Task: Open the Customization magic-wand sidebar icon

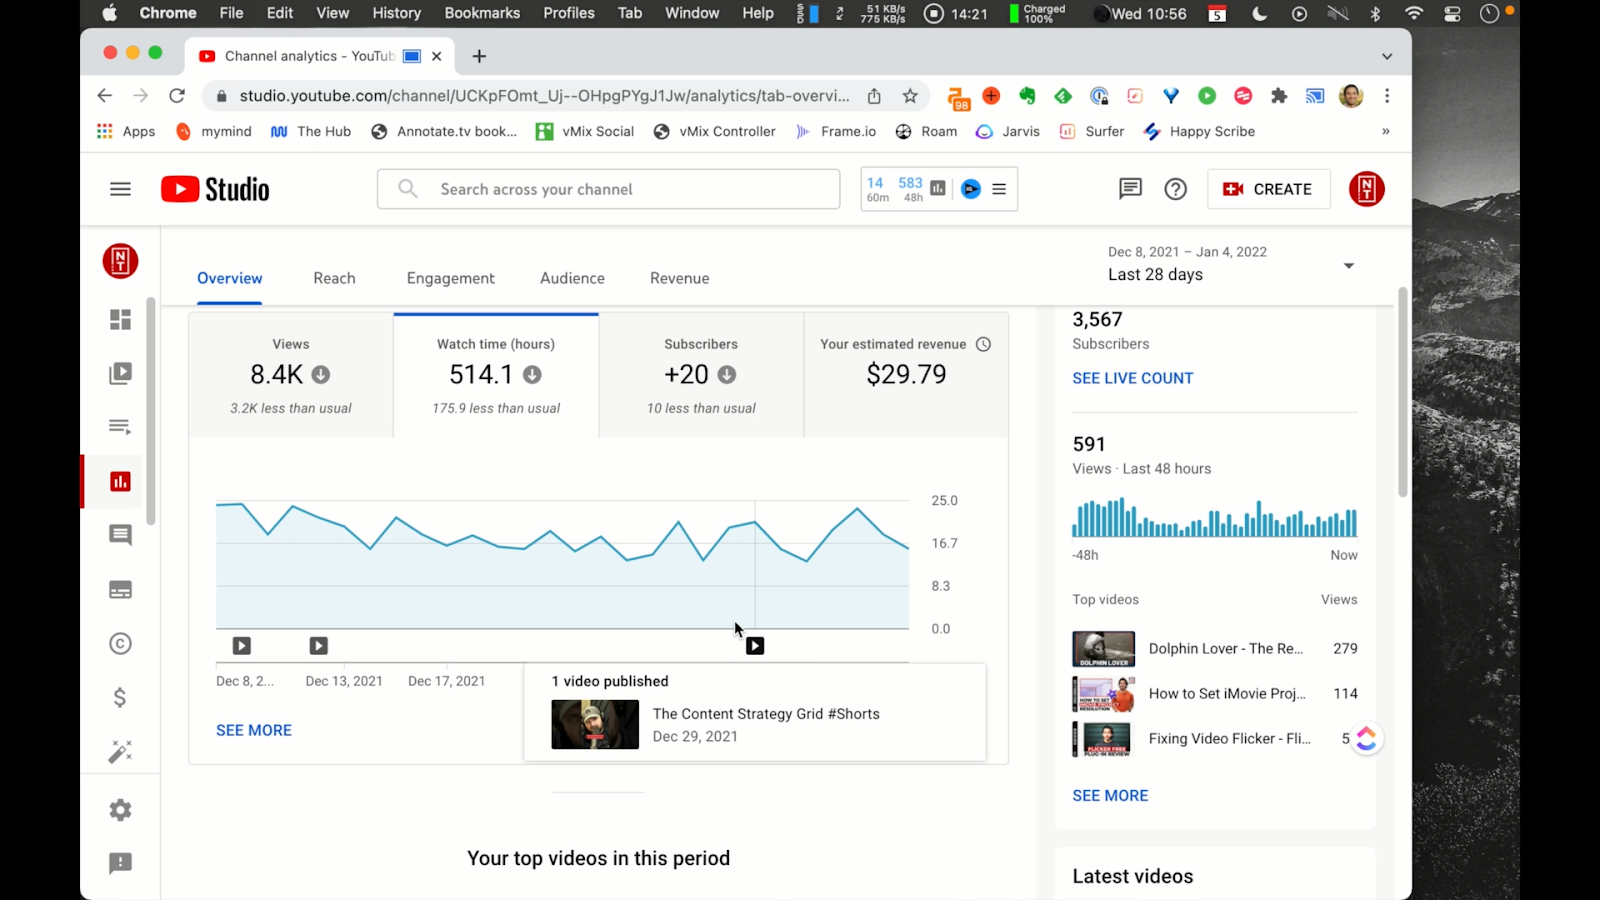Action: point(120,752)
